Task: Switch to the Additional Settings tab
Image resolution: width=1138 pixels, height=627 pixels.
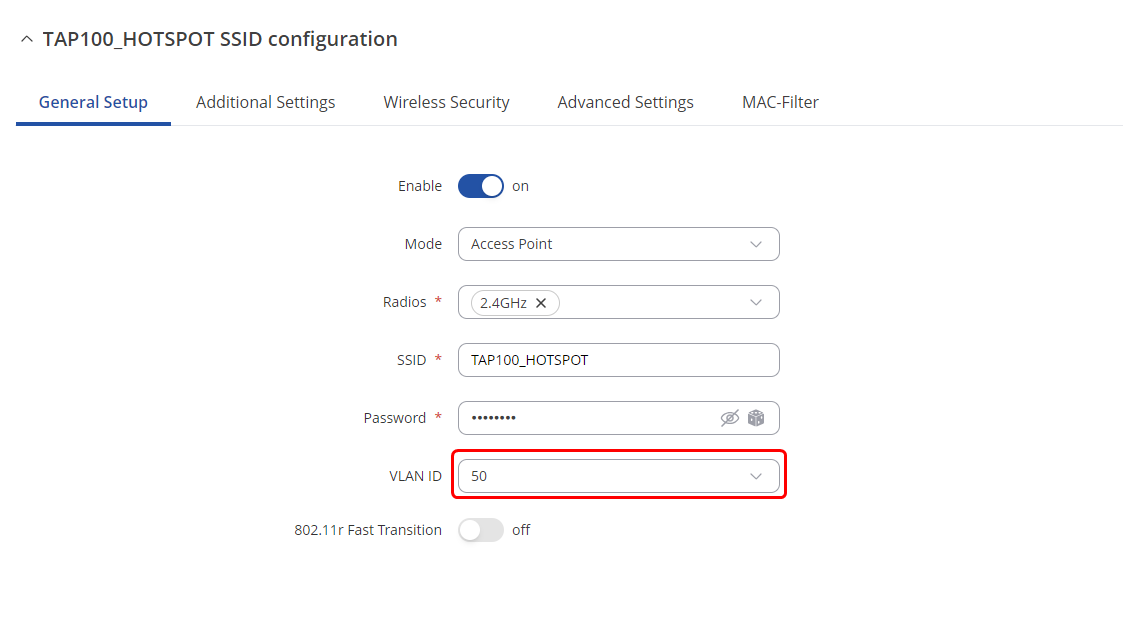Action: click(x=265, y=102)
